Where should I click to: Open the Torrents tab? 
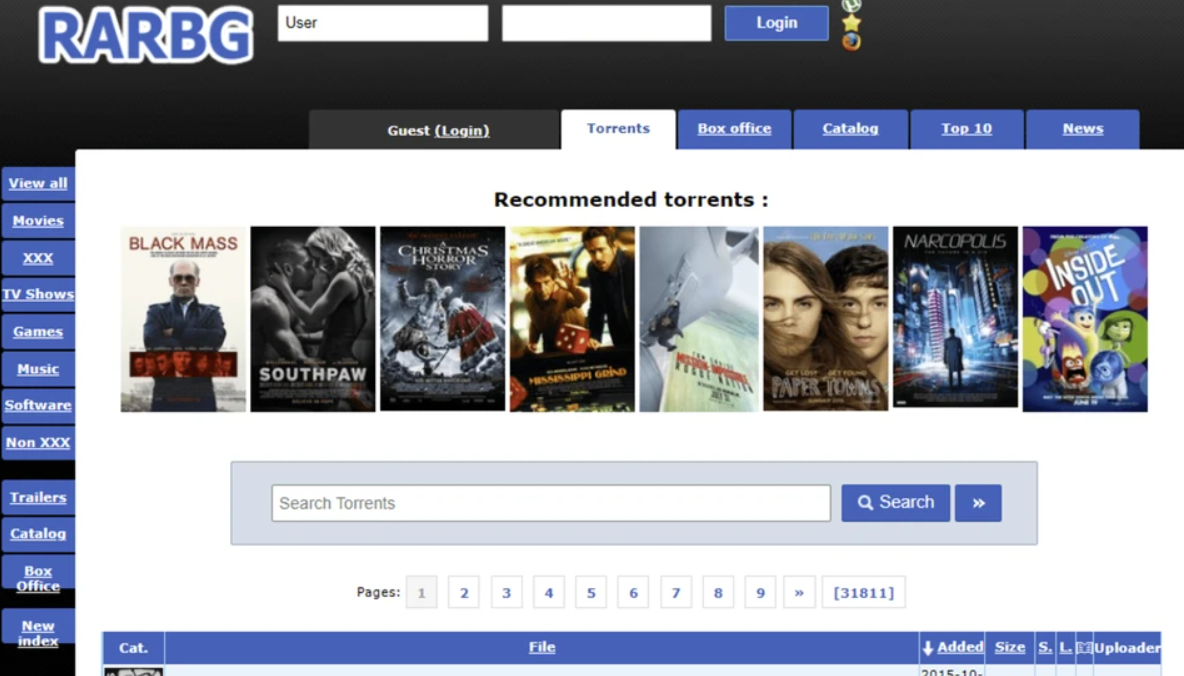click(x=618, y=129)
